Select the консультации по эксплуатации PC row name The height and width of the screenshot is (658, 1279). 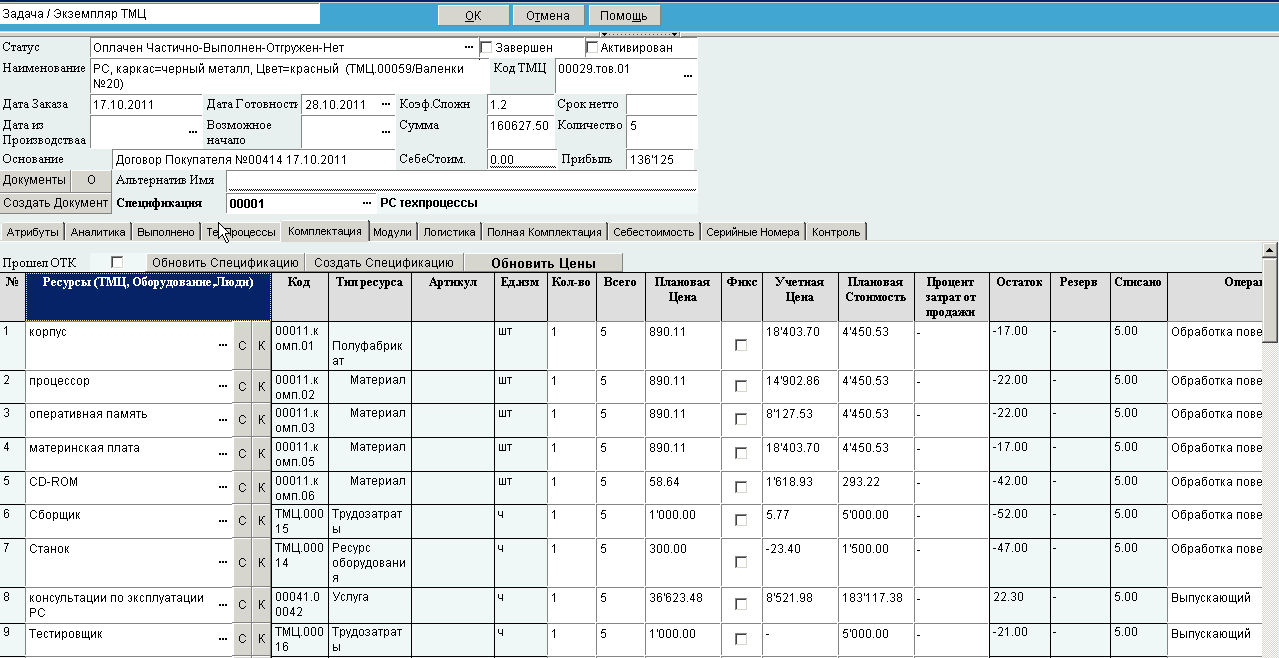(x=116, y=604)
